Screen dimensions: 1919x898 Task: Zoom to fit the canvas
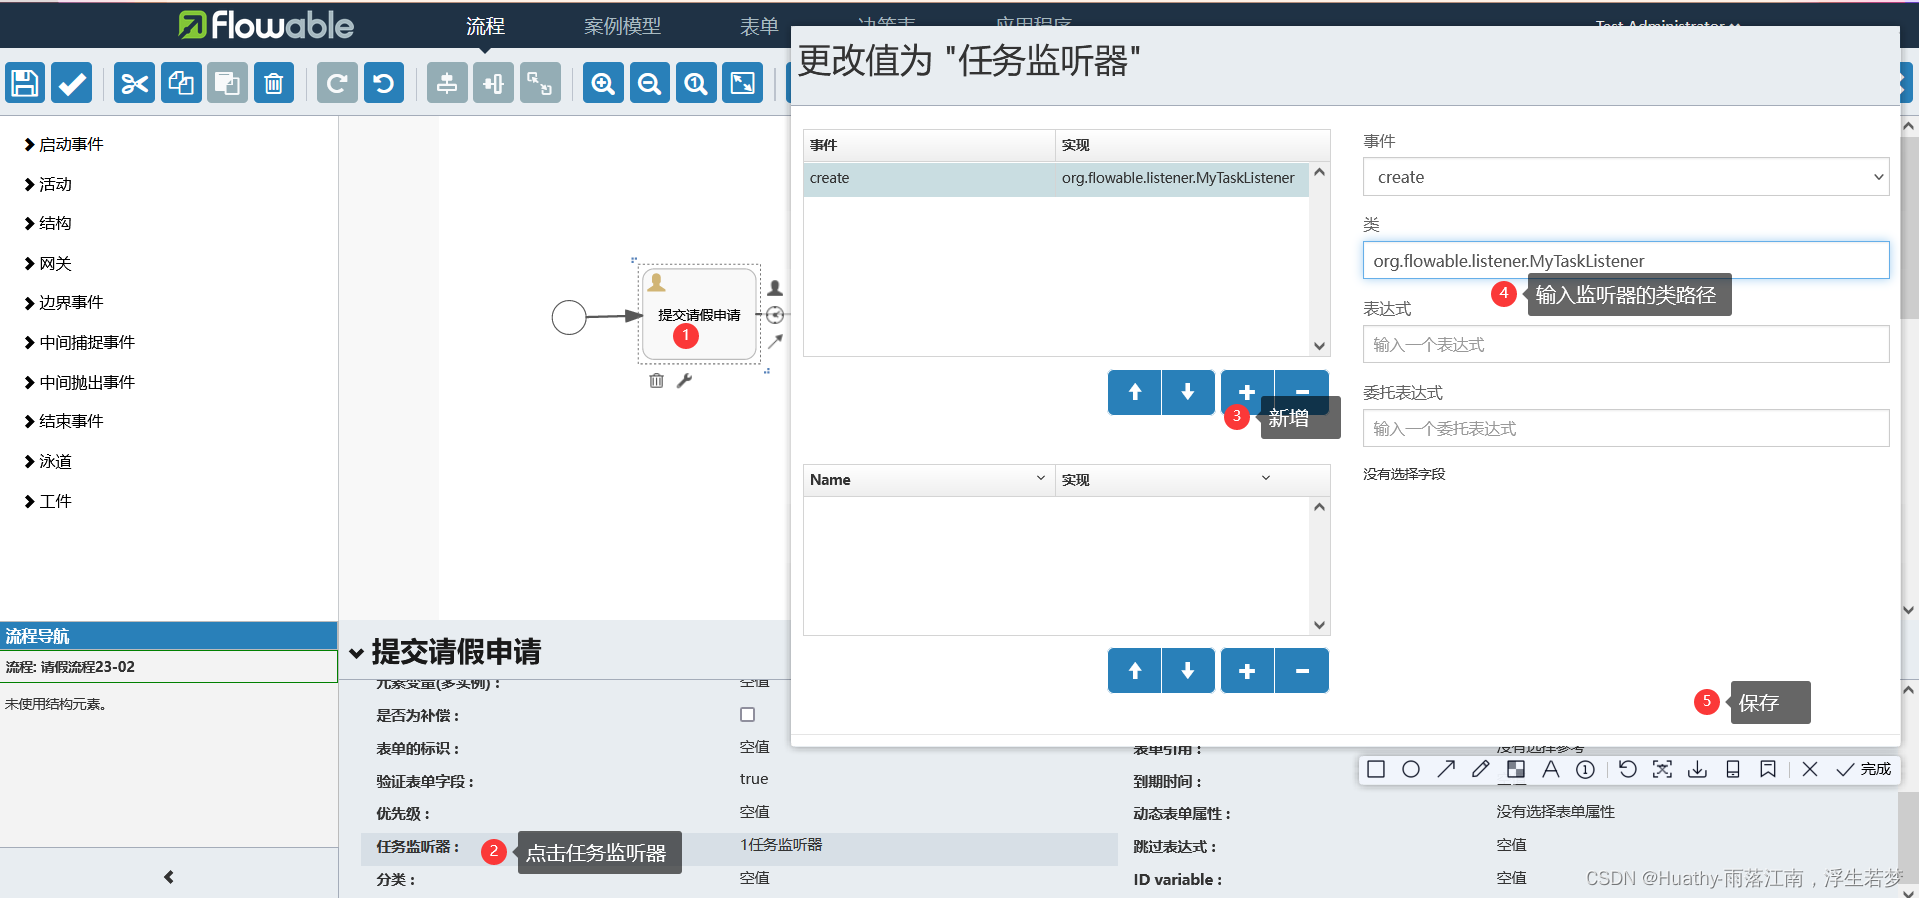743,83
